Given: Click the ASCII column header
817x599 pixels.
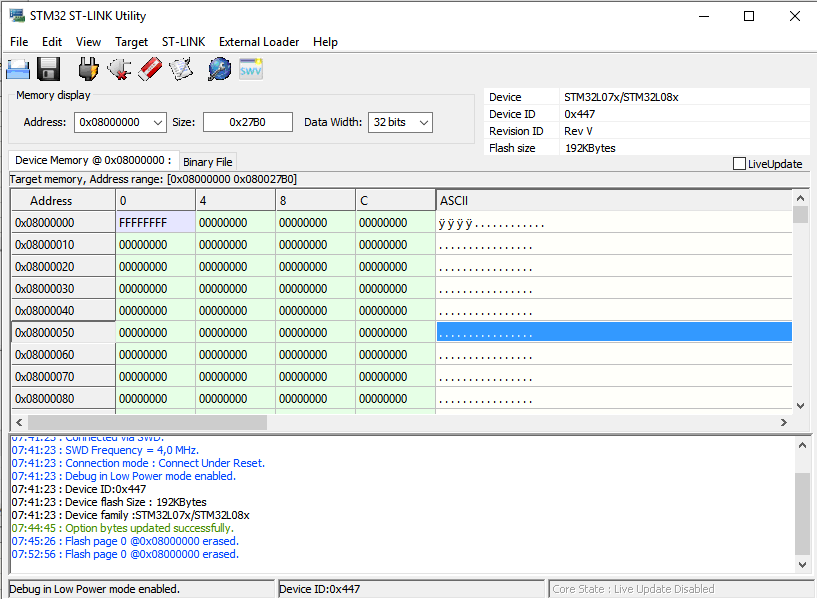Looking at the screenshot, I should tap(614, 201).
